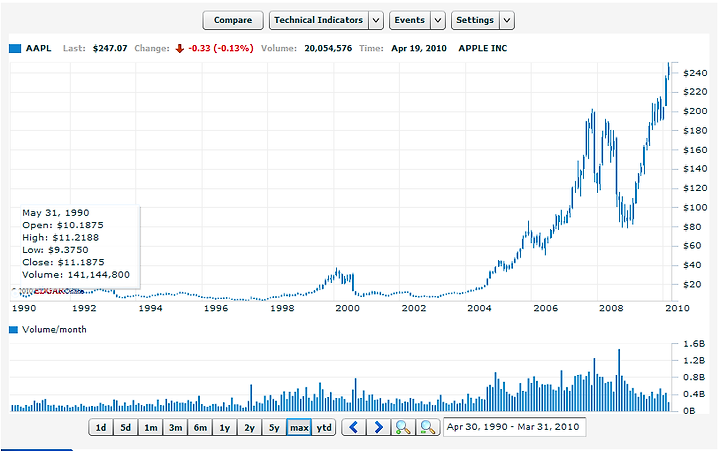Click the change value -0.33 (-0.13%)

(221, 48)
